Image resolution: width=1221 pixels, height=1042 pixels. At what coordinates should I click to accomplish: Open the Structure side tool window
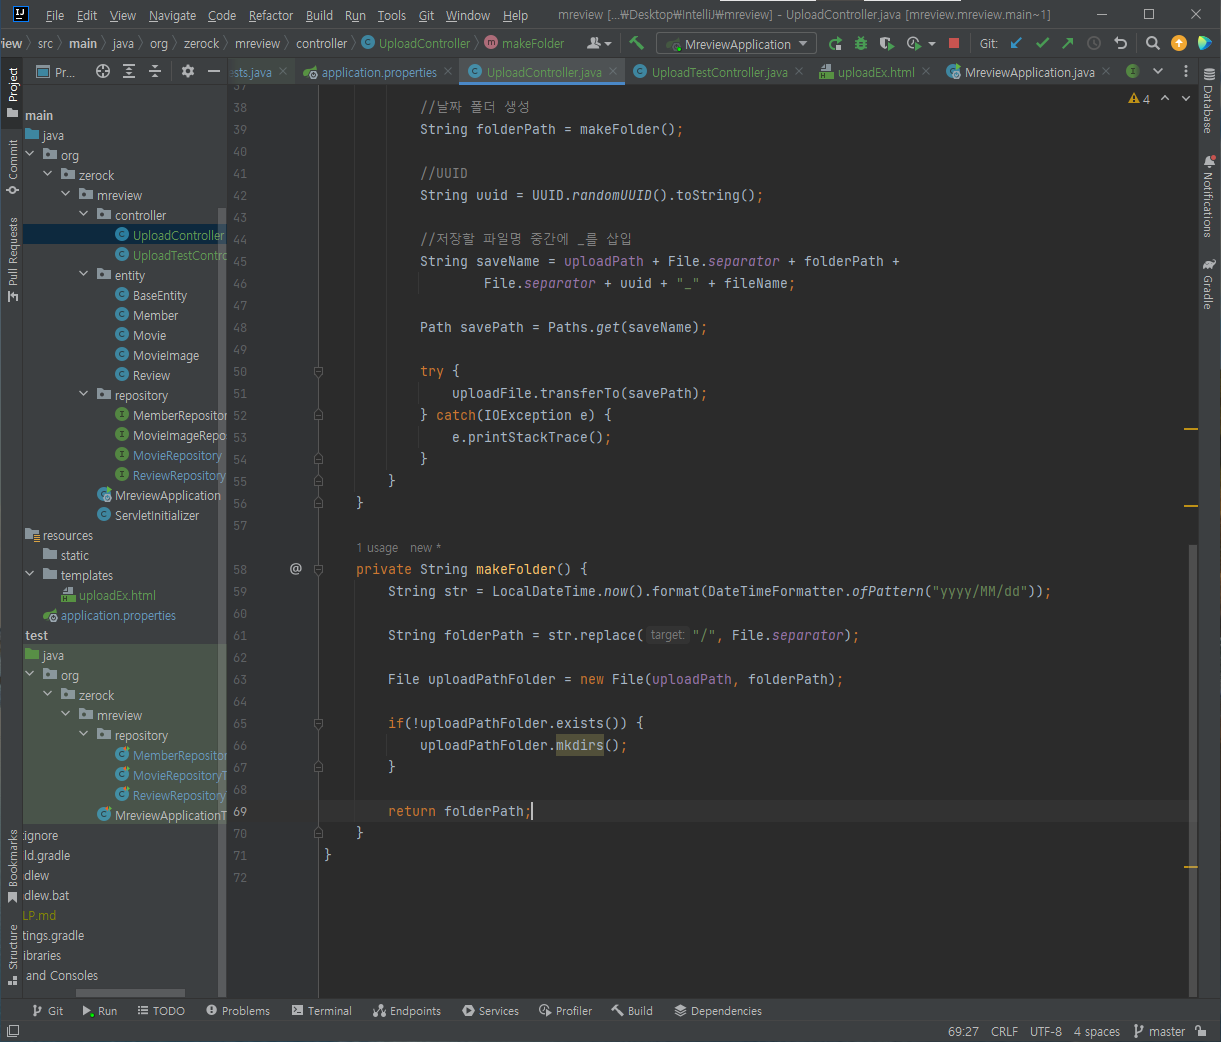click(x=13, y=954)
